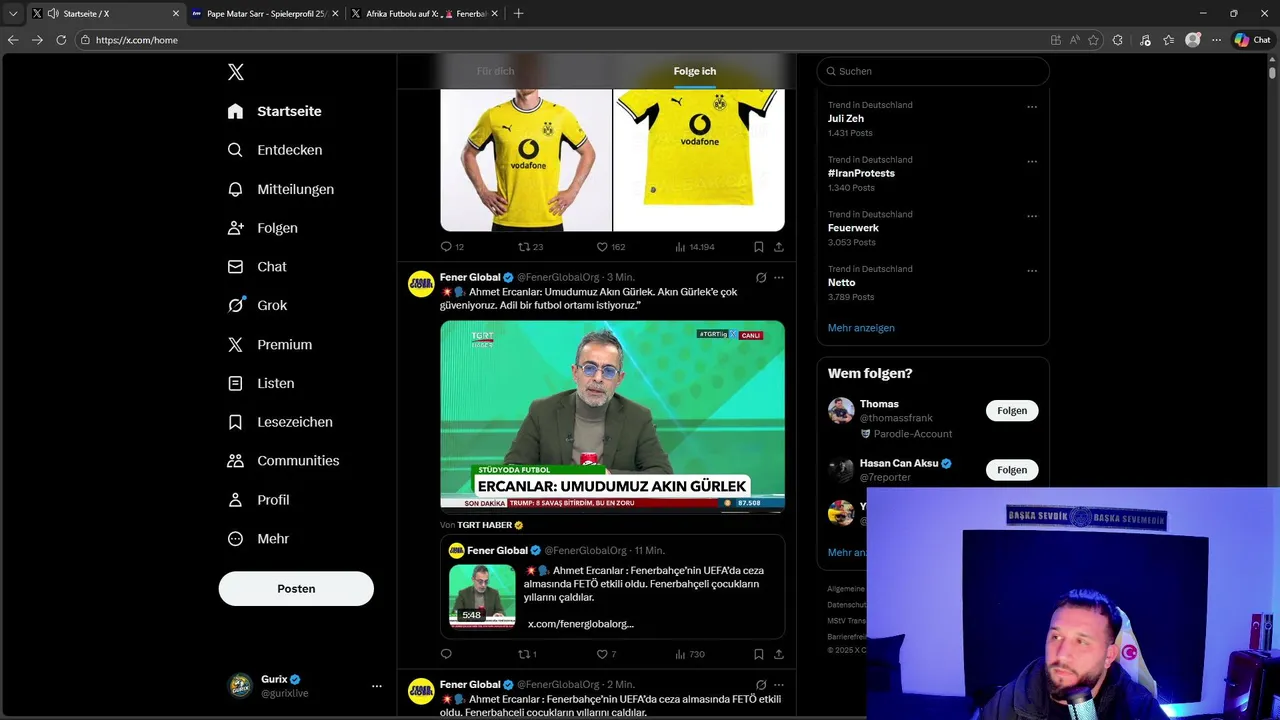Image resolution: width=1280 pixels, height=720 pixels.
Task: View analytics of the post with 14.194 views
Action: click(x=695, y=247)
